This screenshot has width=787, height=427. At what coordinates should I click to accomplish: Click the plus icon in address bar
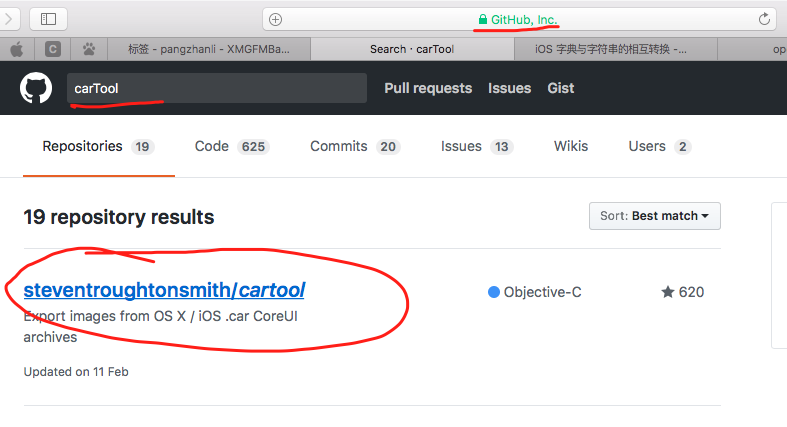276,20
